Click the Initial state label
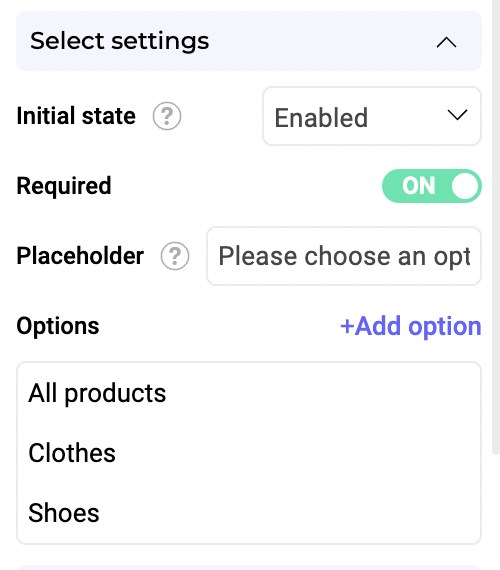Viewport: 500px width, 570px height. [x=76, y=116]
